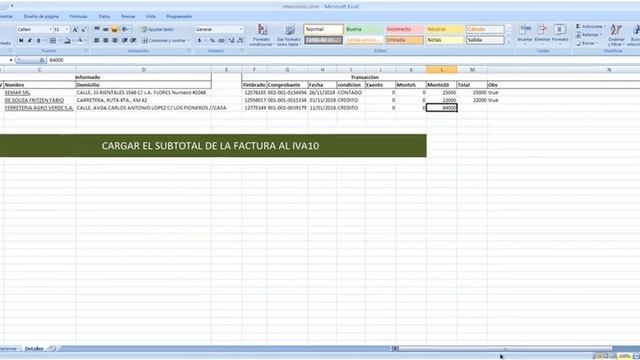Decrease indent icon
Image resolution: width=640 pixels, height=360 pixels.
pyautogui.click(x=124, y=40)
